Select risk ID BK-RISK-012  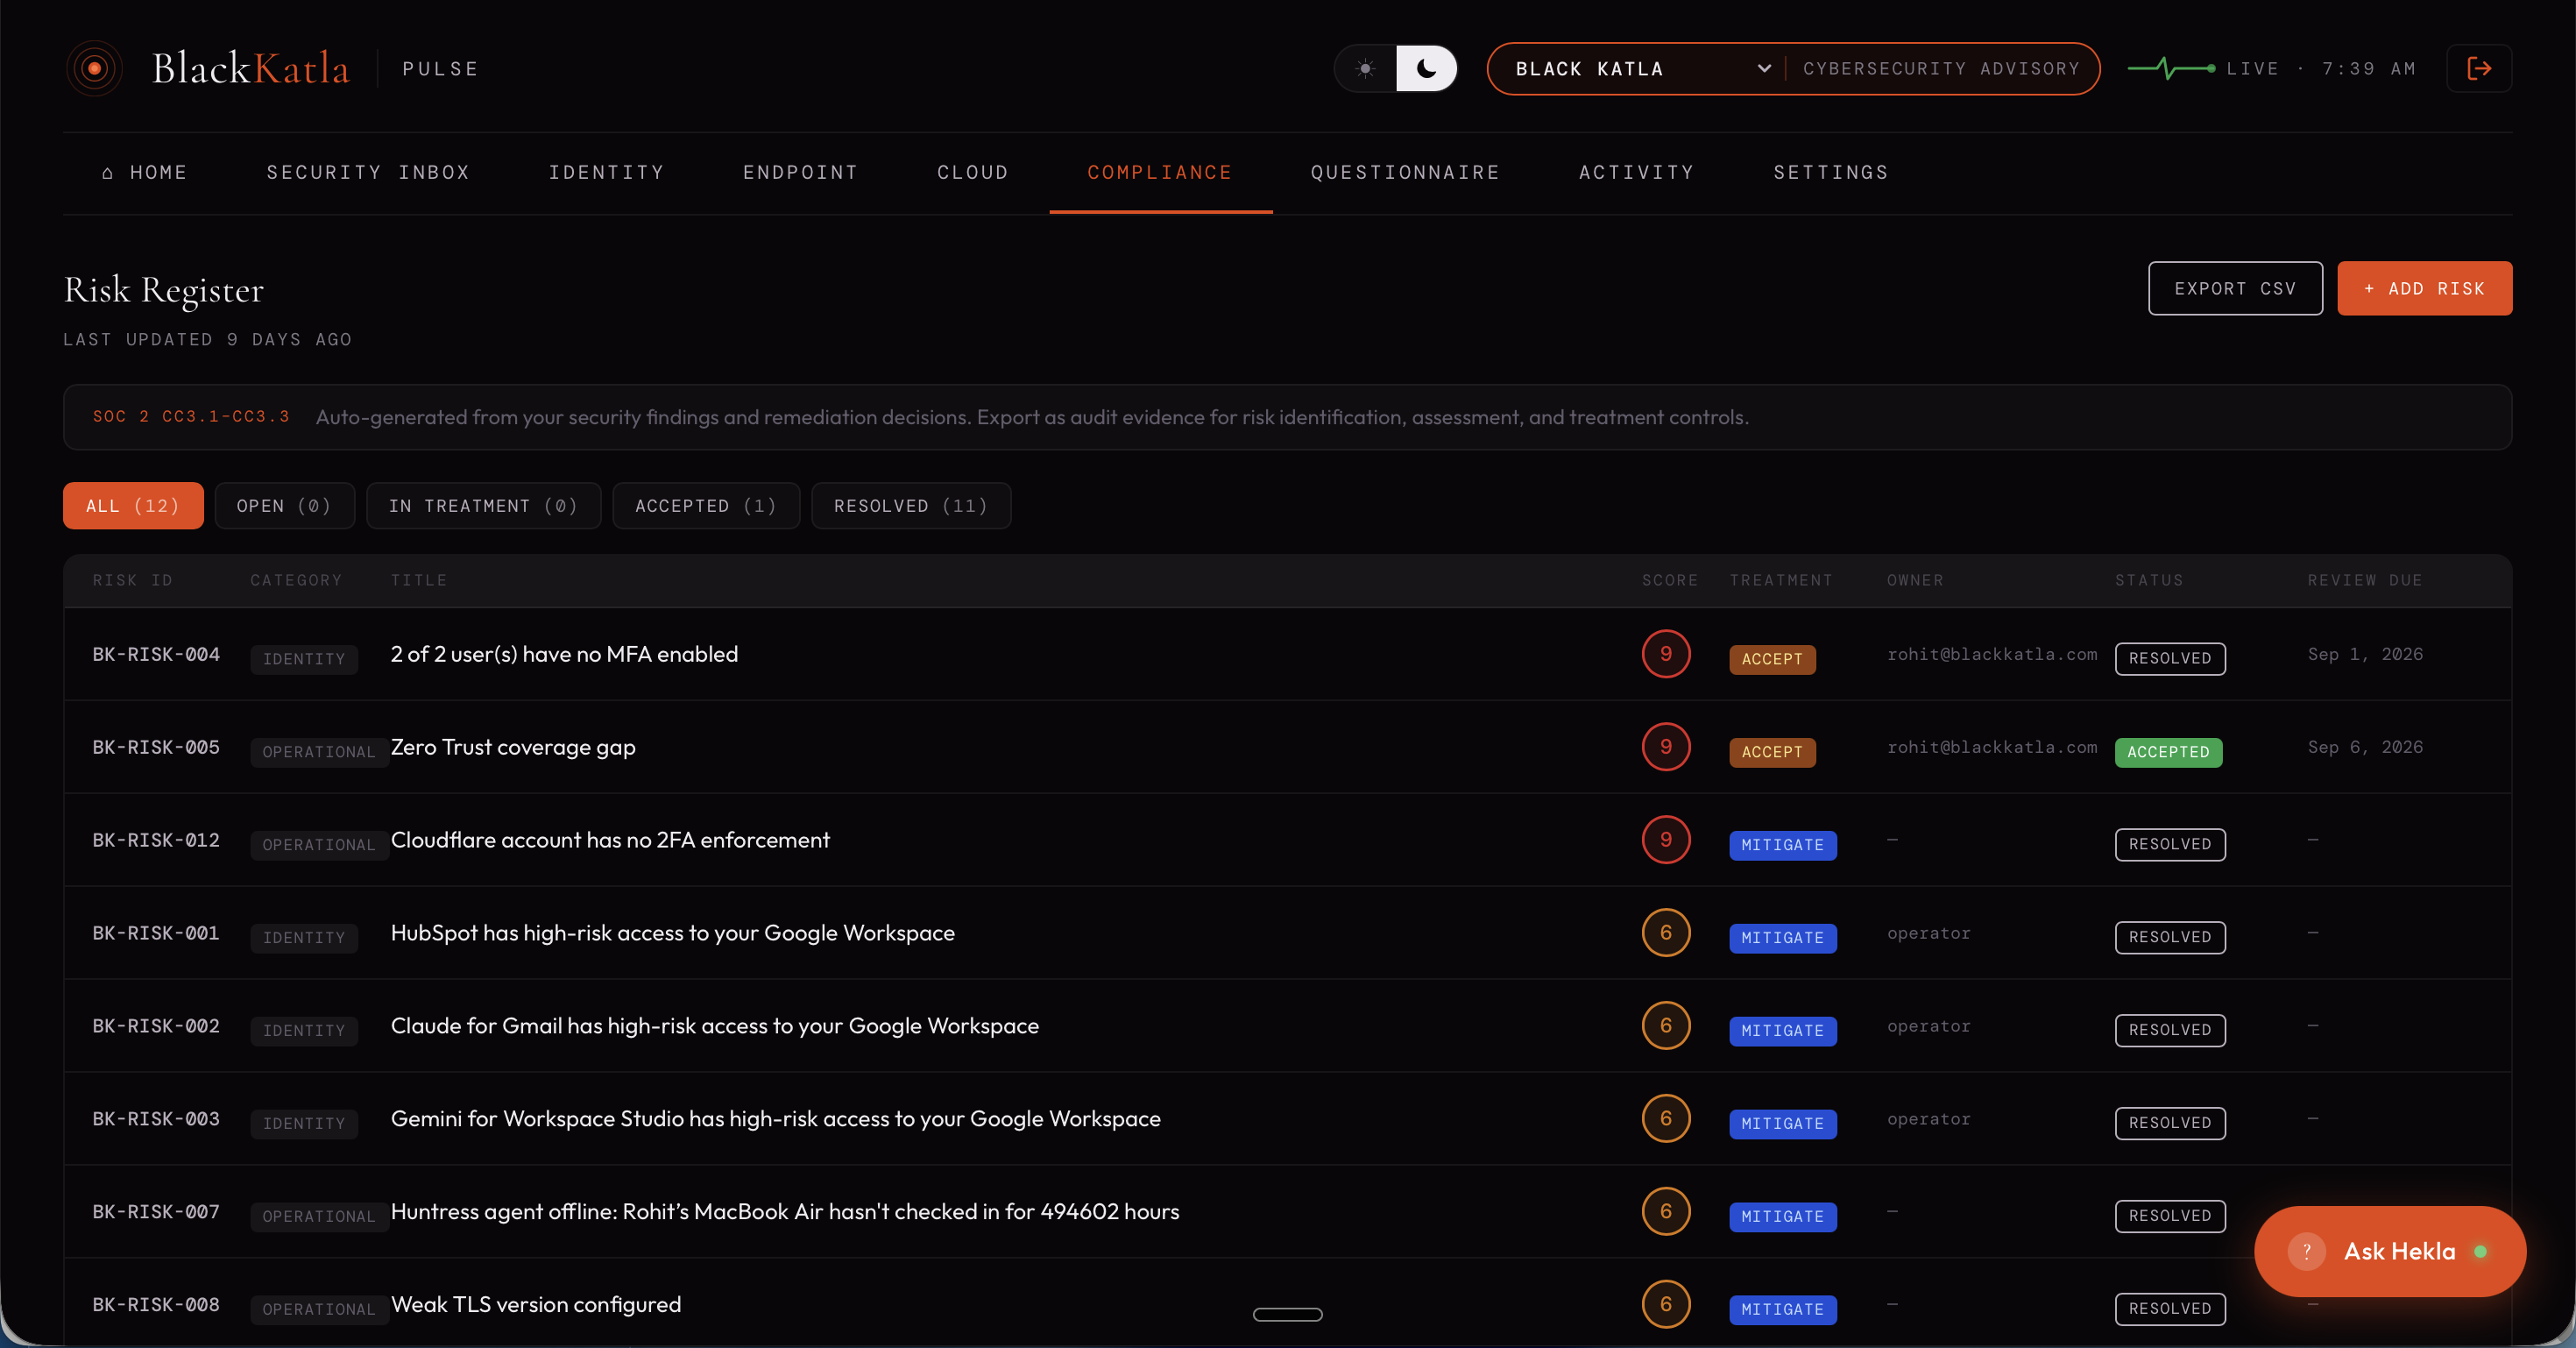pos(156,840)
